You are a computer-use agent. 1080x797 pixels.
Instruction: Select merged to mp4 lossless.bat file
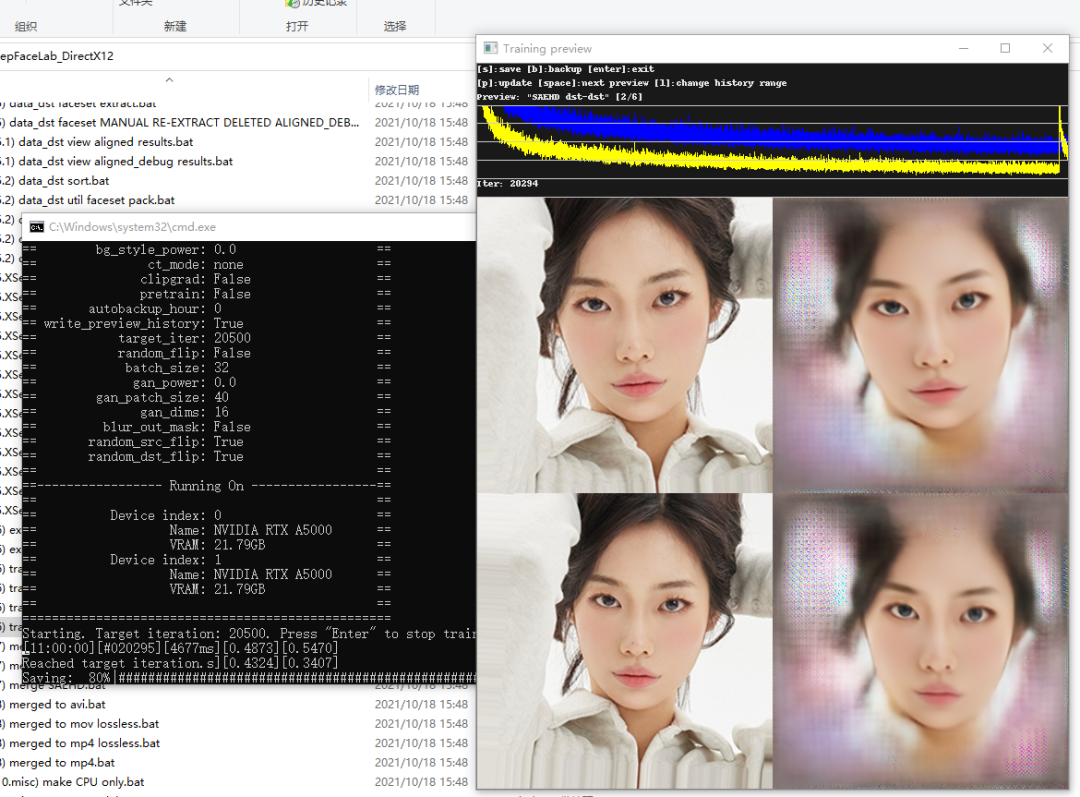(84, 743)
